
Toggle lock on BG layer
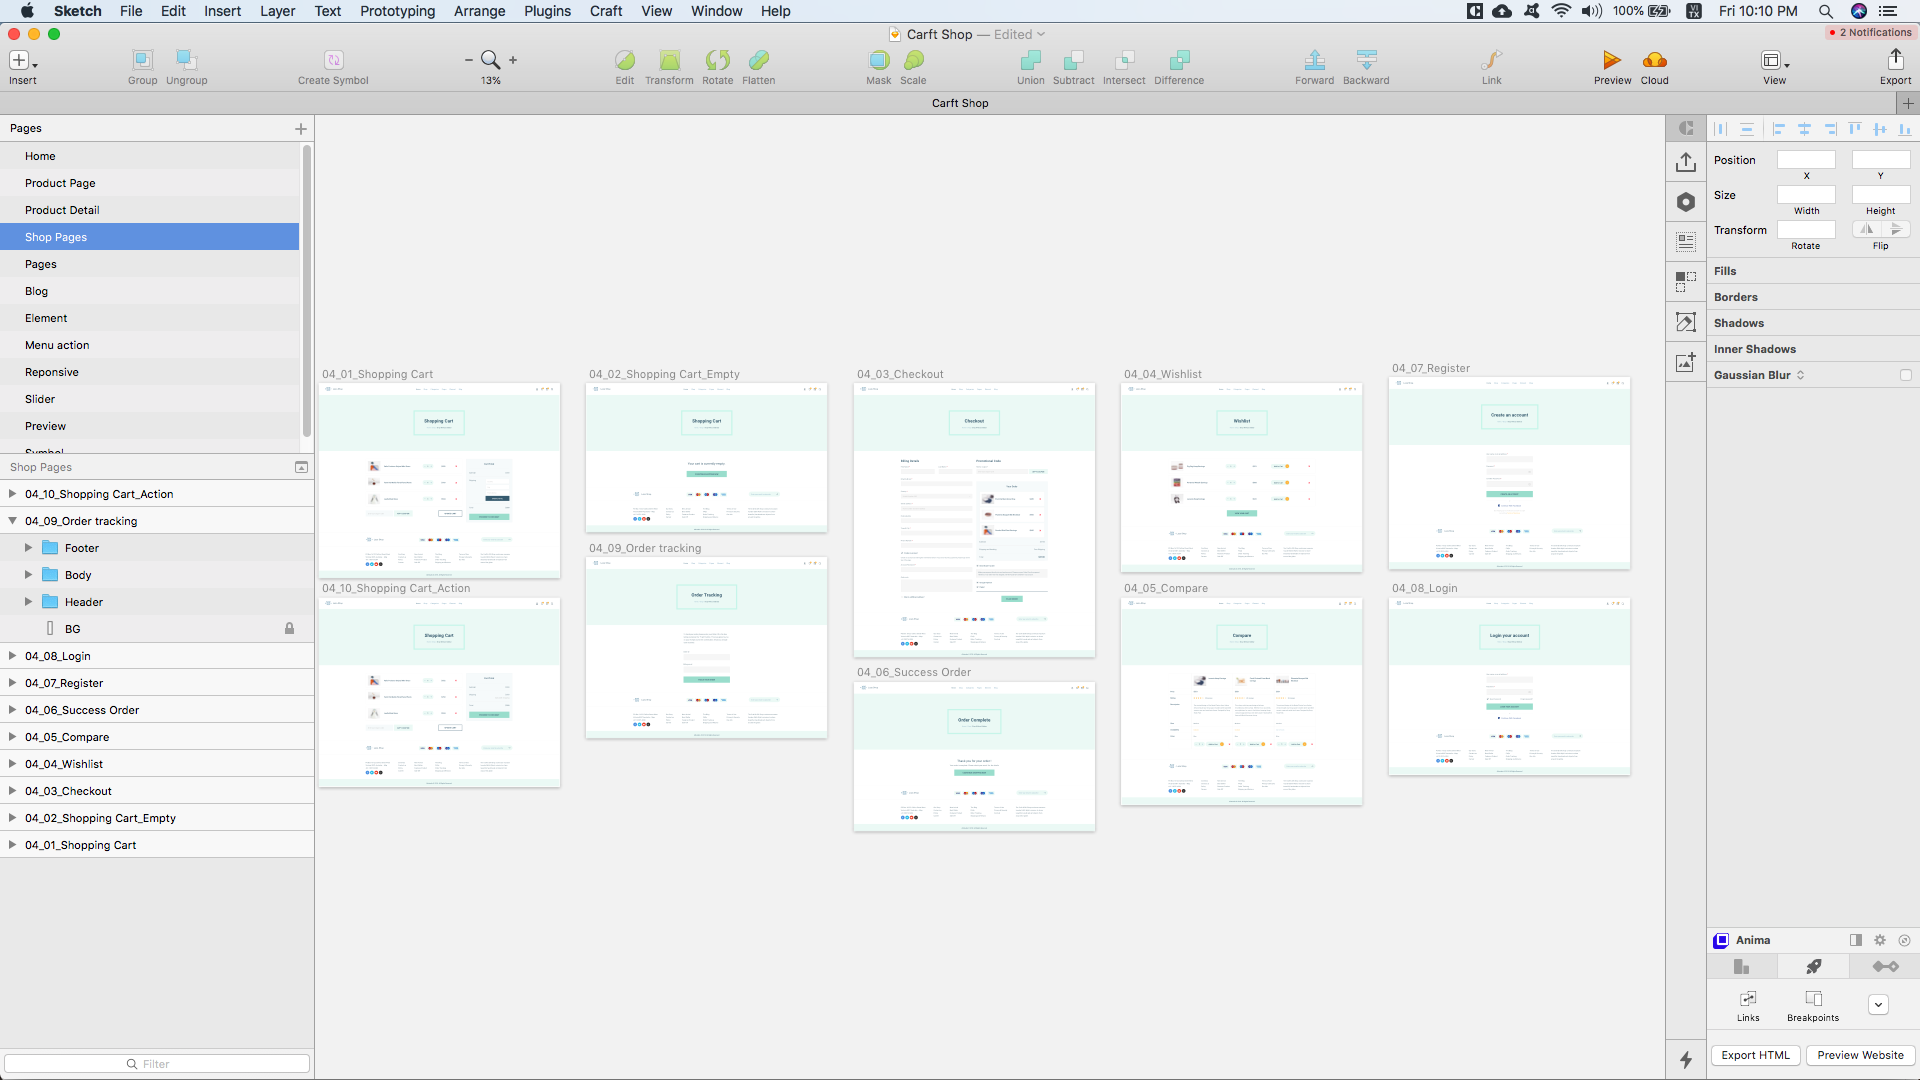(x=289, y=629)
